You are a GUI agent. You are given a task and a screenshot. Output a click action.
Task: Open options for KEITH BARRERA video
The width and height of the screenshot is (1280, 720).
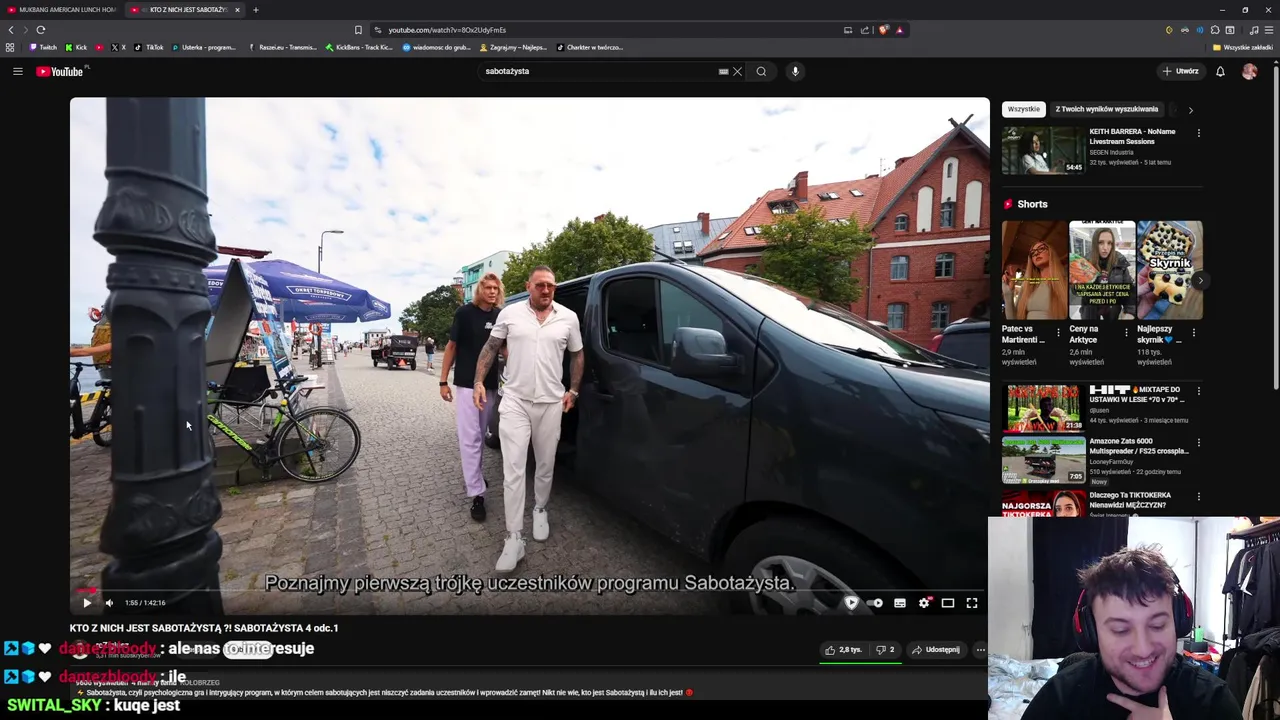(1199, 133)
